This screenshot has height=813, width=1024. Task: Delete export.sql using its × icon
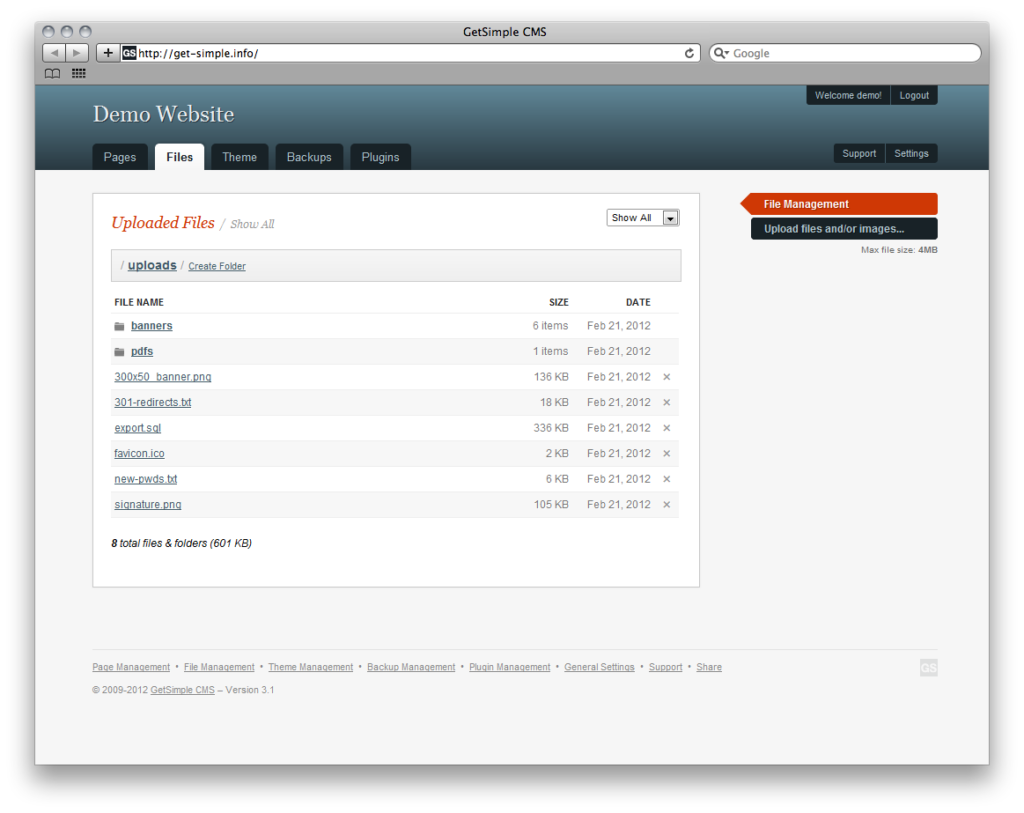[667, 428]
